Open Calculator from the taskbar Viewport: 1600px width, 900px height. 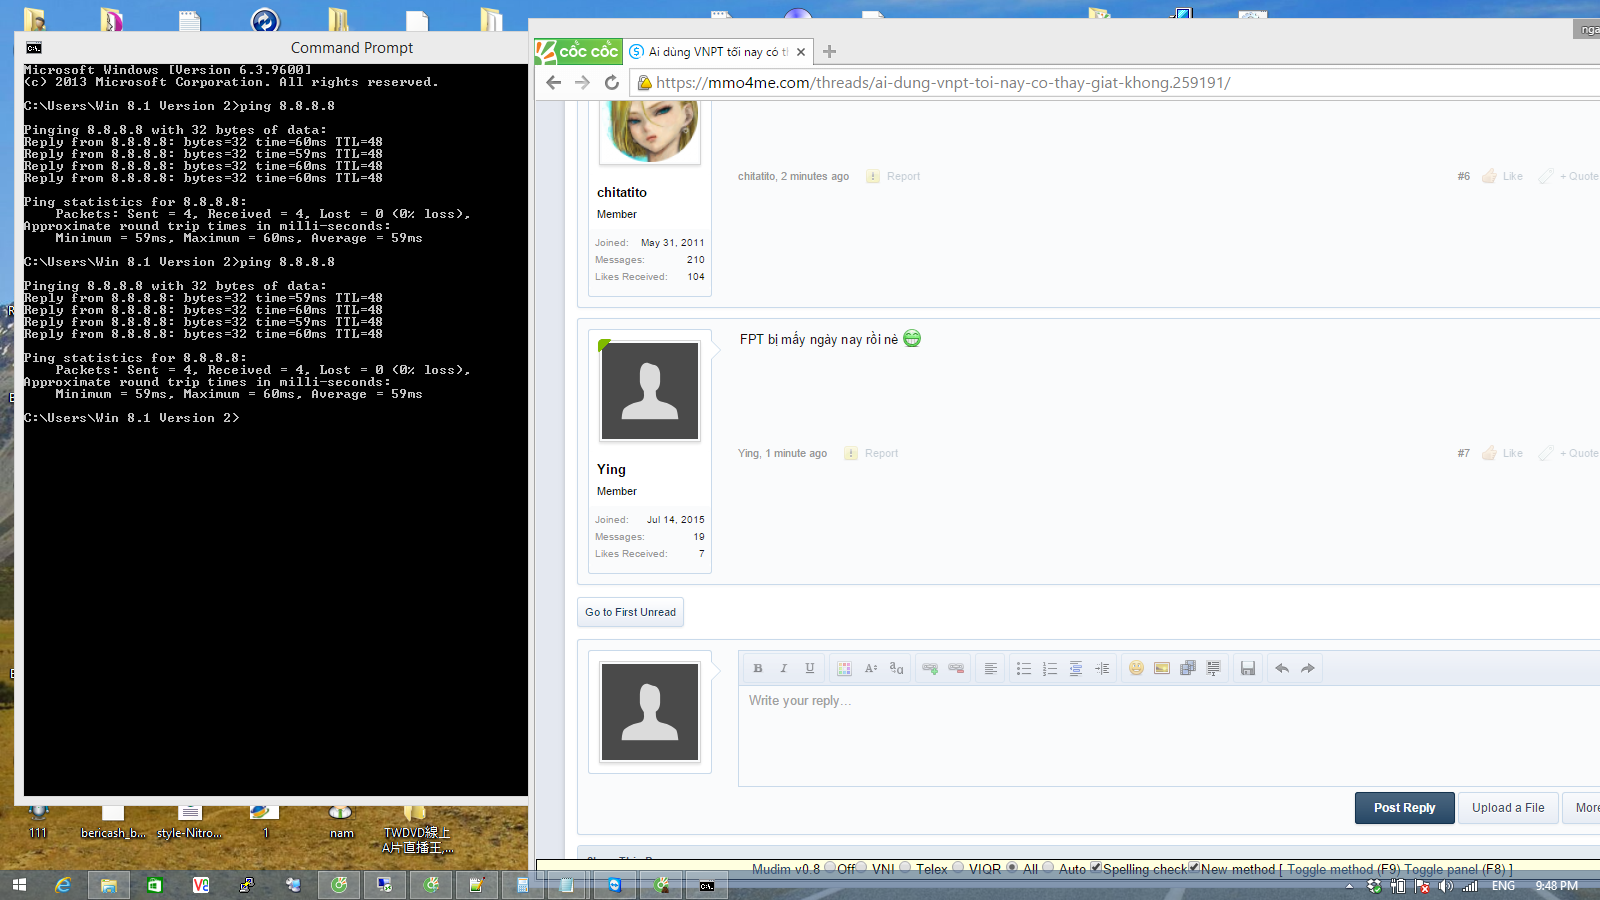pyautogui.click(x=523, y=885)
